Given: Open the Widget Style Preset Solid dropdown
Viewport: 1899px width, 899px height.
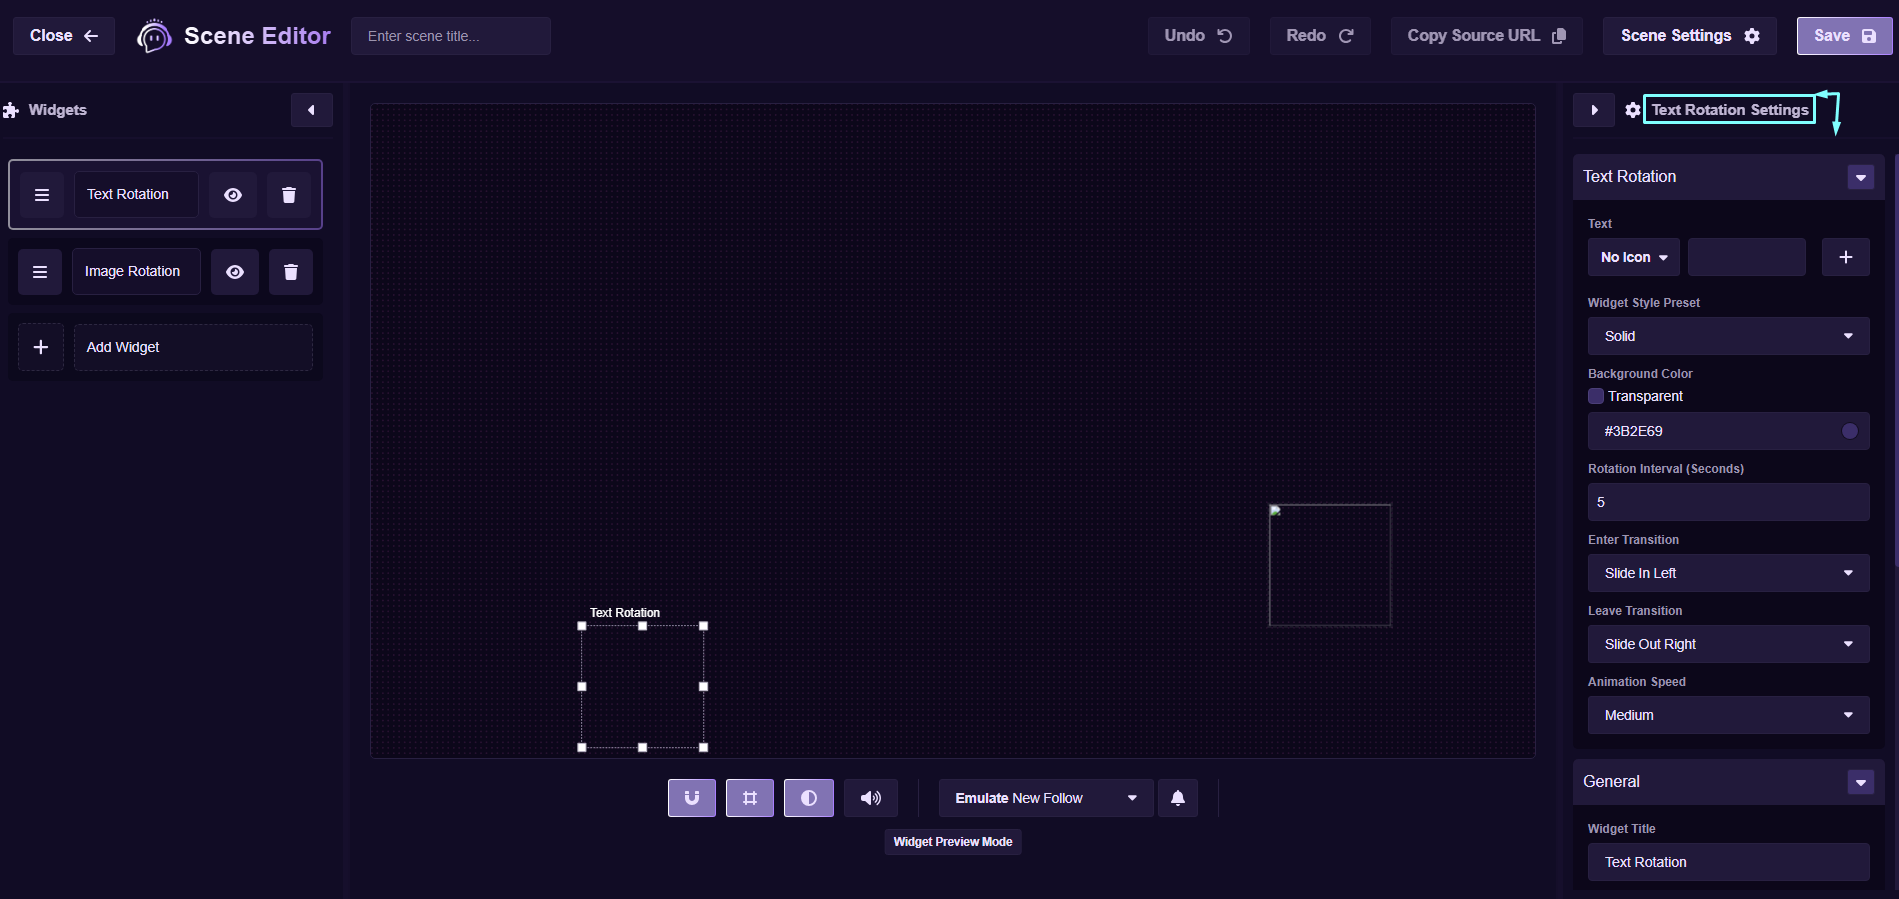Looking at the screenshot, I should 1729,336.
